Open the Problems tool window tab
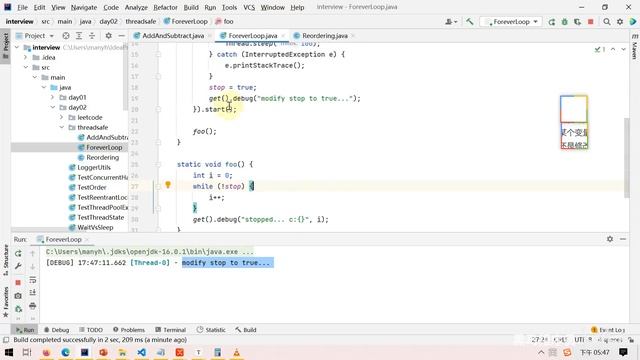 tap(129, 330)
